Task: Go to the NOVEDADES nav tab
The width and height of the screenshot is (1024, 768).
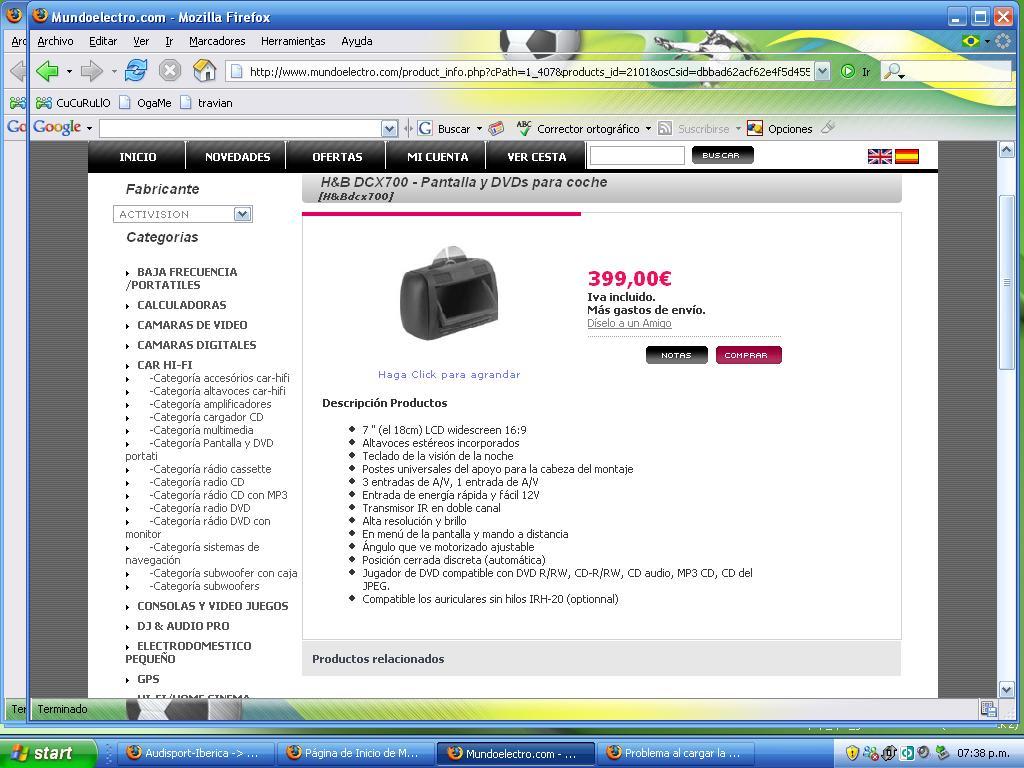Action: 237,157
